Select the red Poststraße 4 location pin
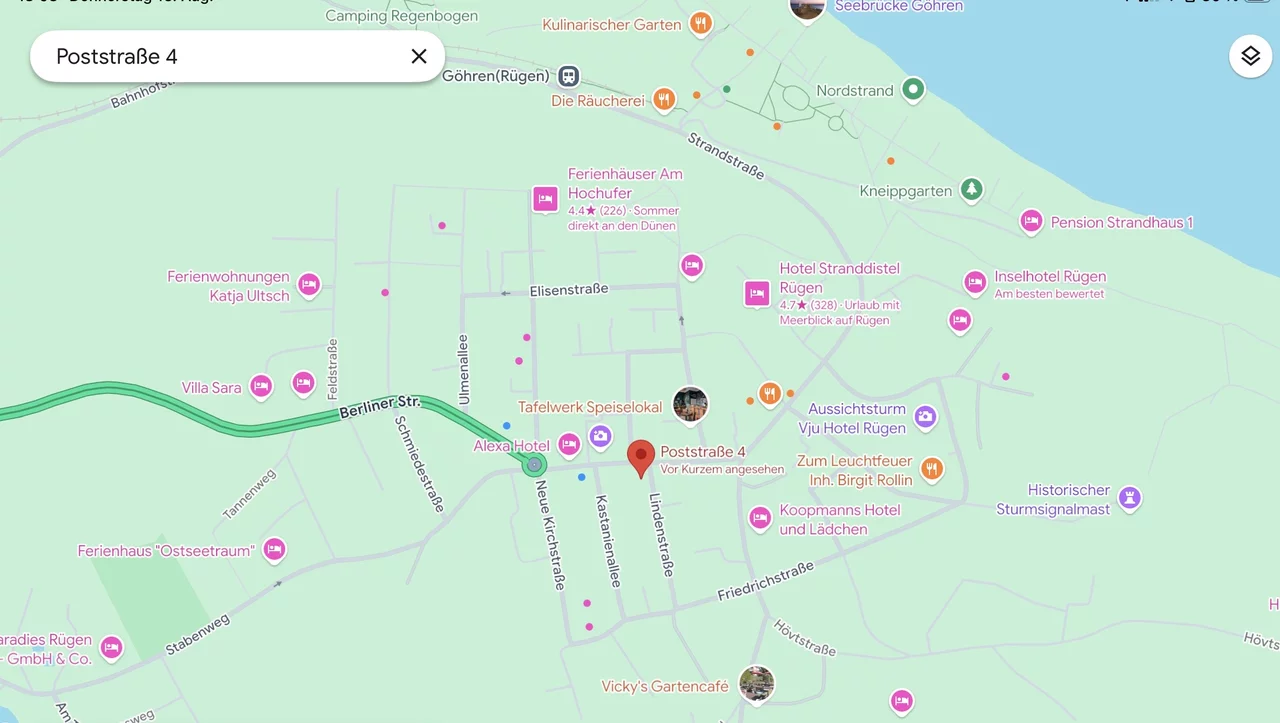The height and width of the screenshot is (723, 1280). click(x=641, y=459)
